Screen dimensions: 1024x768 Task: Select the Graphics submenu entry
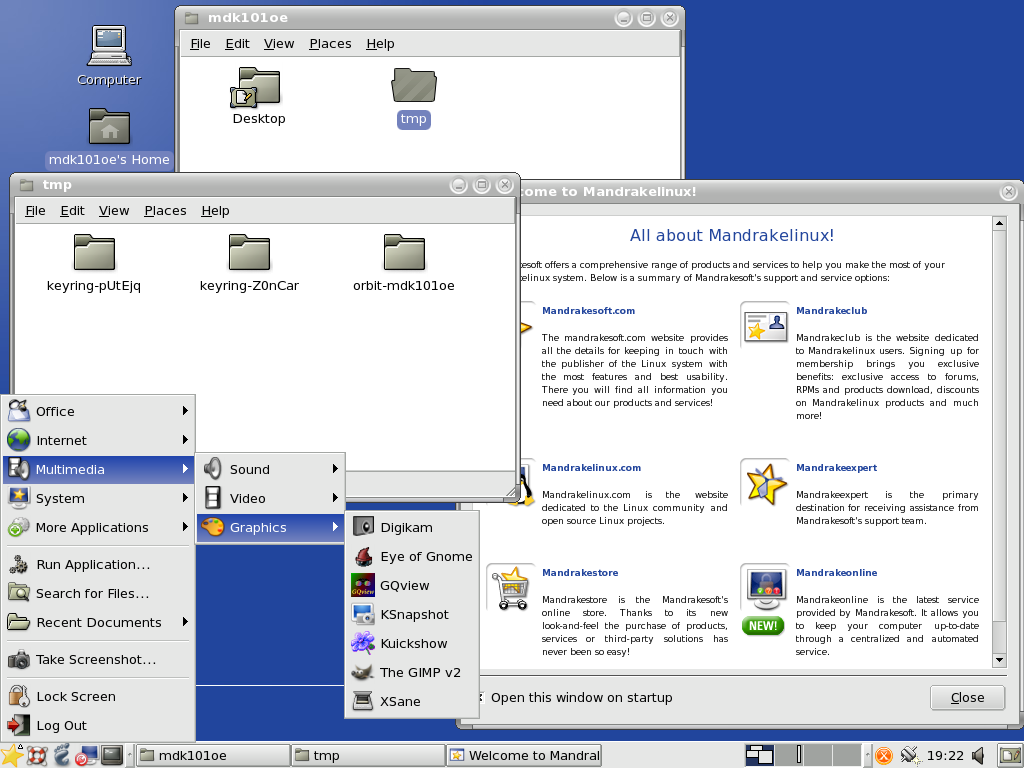(x=270, y=528)
